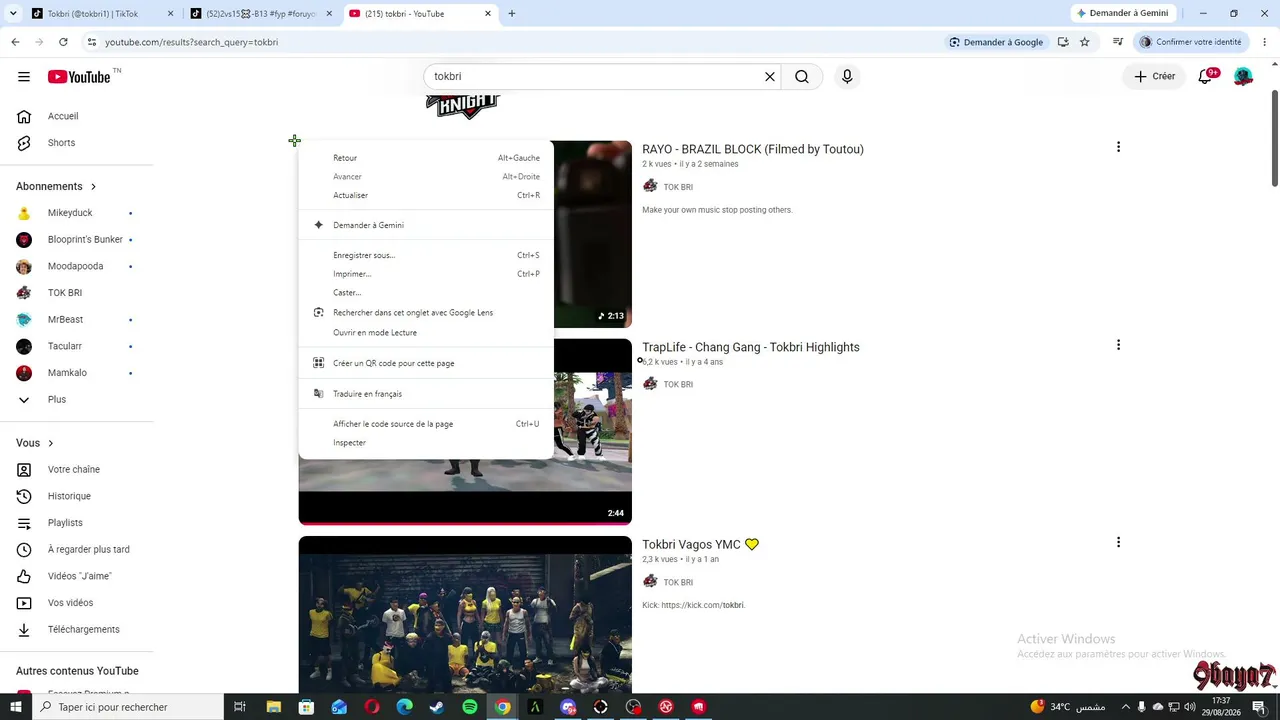This screenshot has width=1280, height=720.
Task: Click Demander à Google in the address bar
Action: pos(997,42)
